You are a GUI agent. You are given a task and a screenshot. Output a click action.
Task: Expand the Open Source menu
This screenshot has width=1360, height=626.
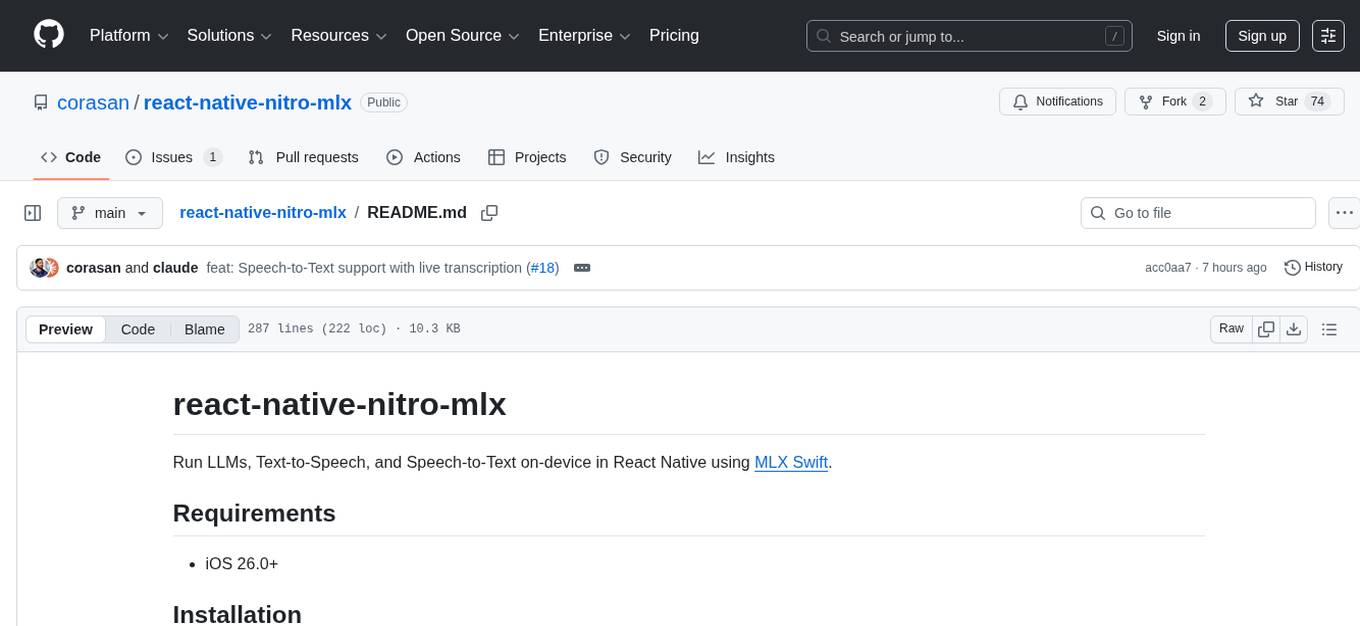click(461, 35)
